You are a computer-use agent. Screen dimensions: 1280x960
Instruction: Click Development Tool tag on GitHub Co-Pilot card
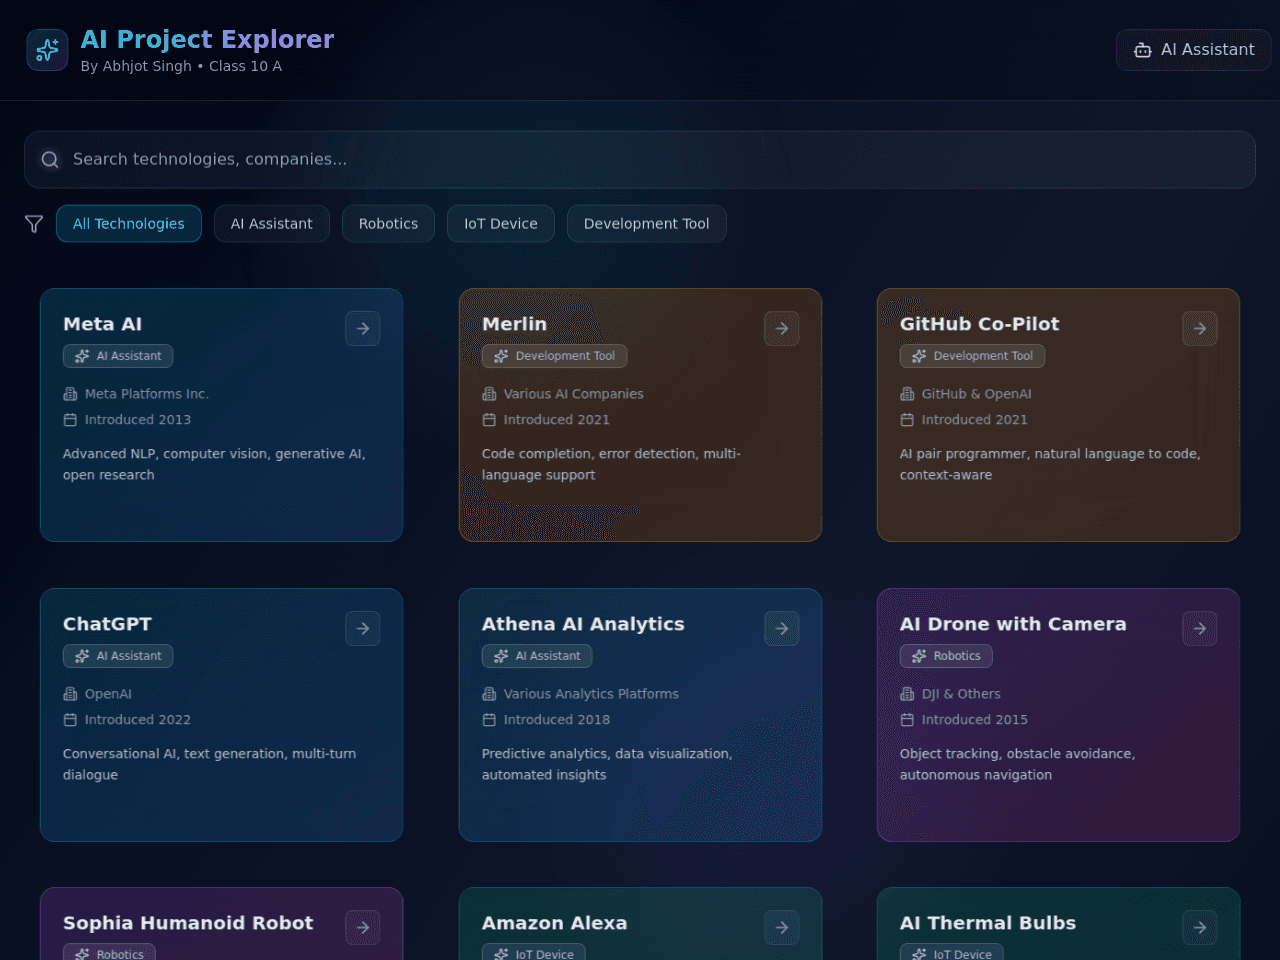pos(973,356)
